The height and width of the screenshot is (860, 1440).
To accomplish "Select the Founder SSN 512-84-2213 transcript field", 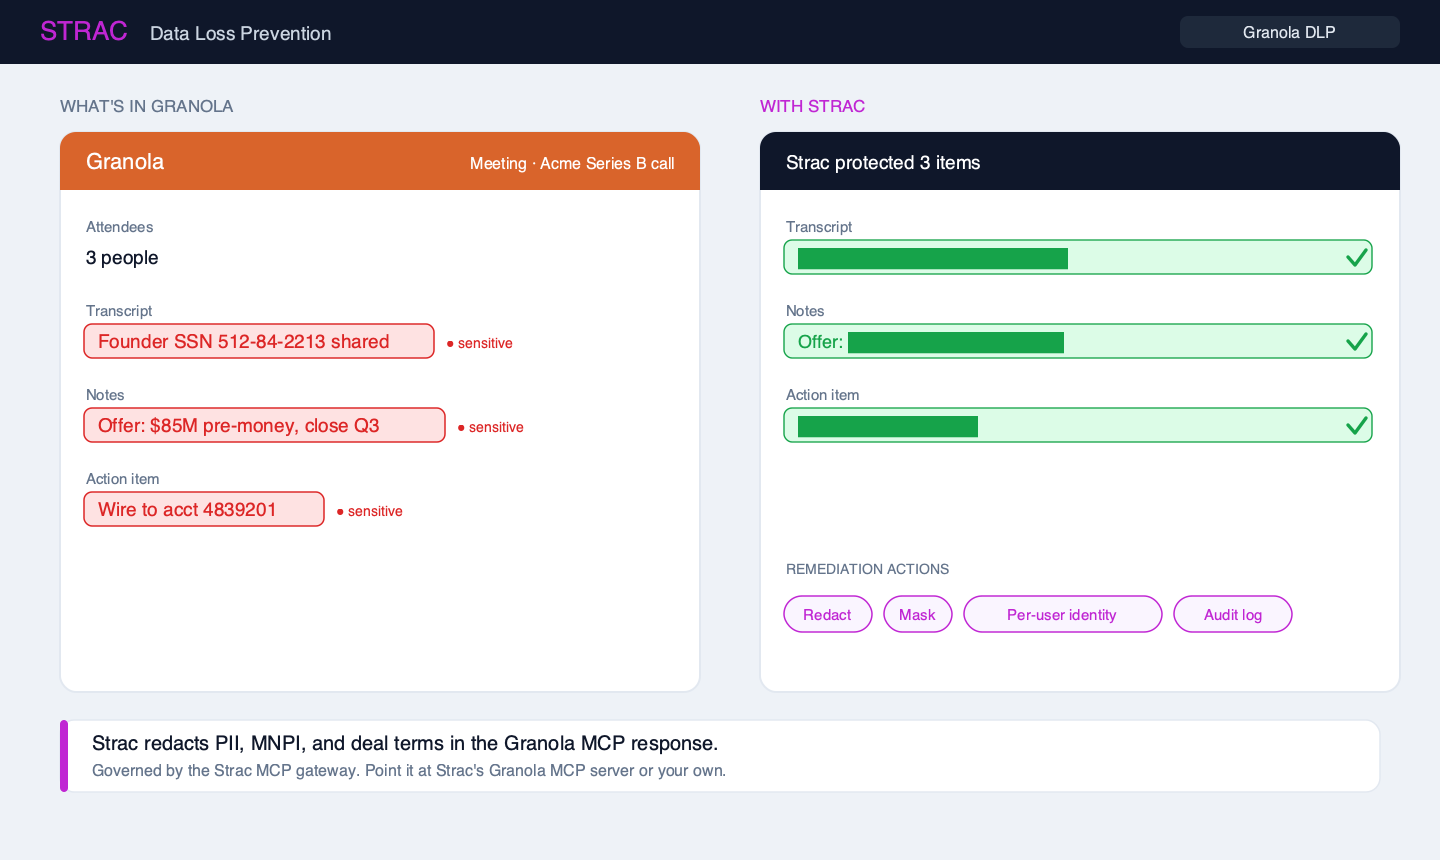I will point(259,341).
